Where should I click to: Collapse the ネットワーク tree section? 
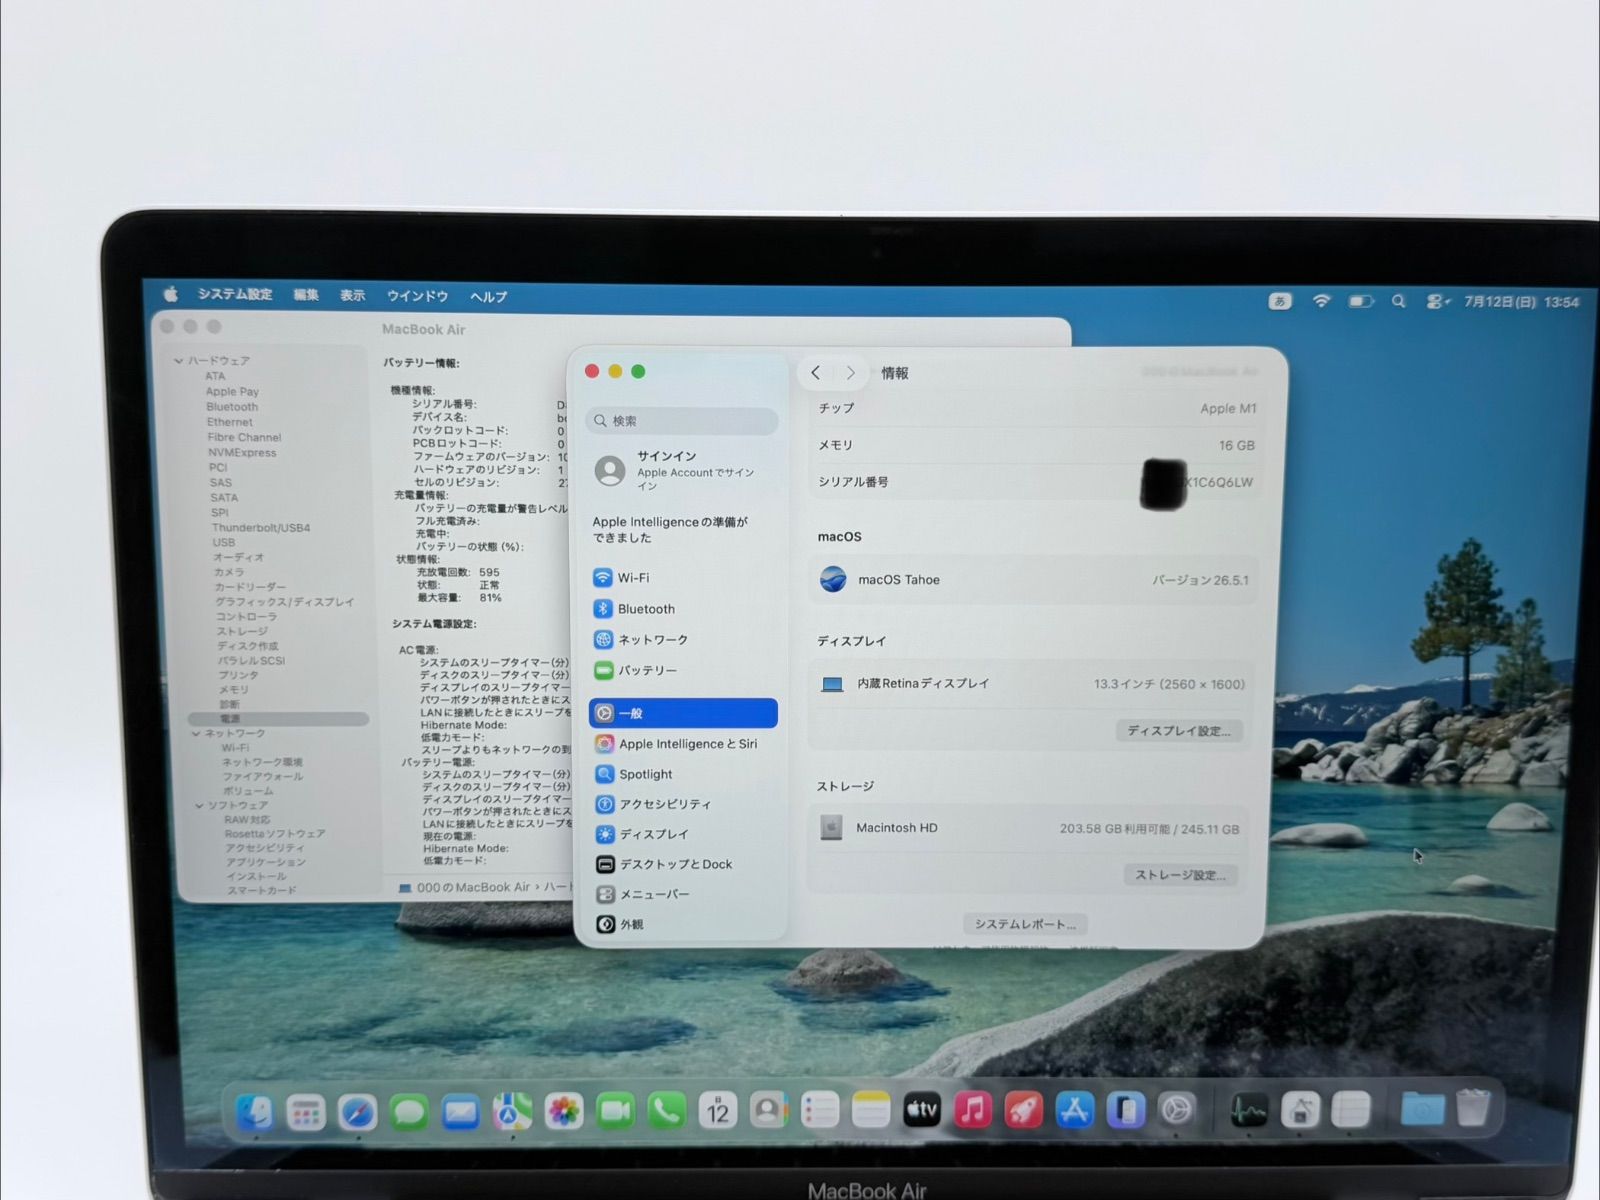click(x=196, y=733)
